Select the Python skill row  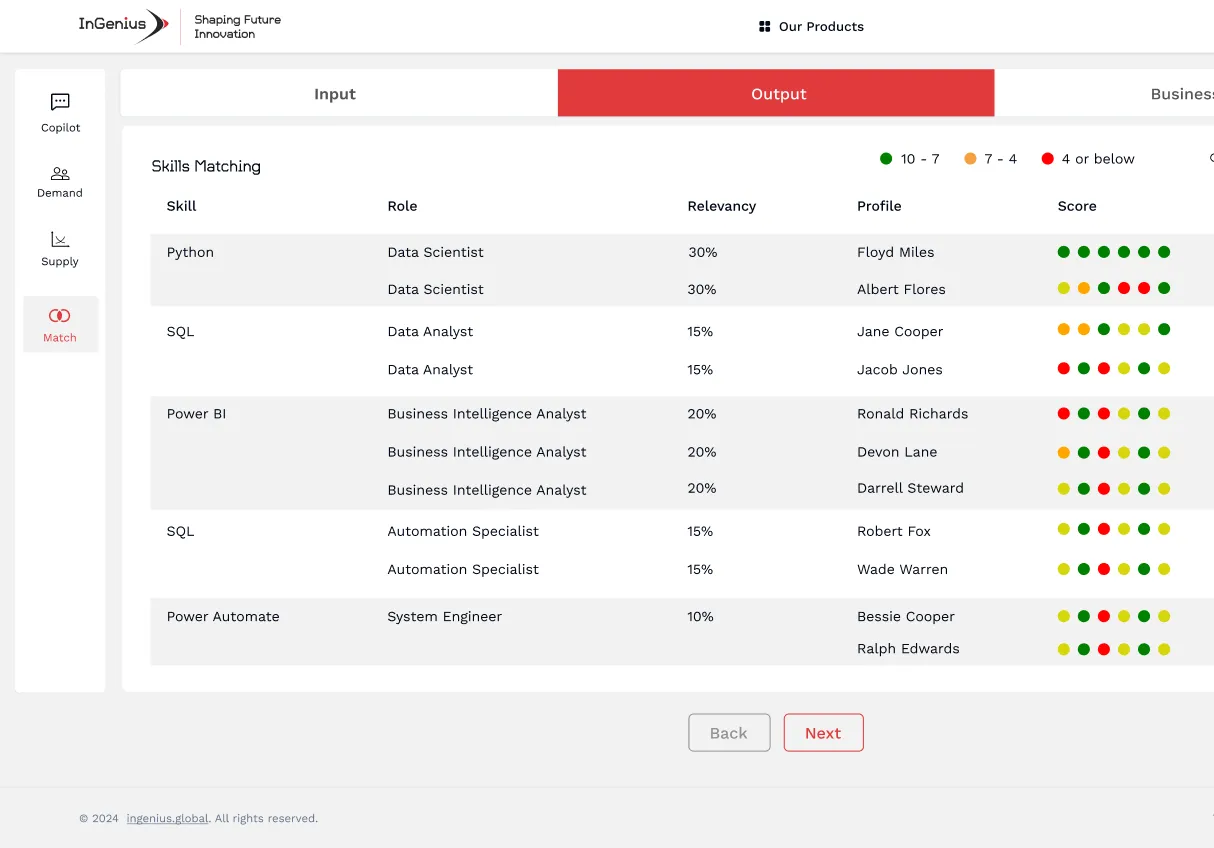(x=190, y=252)
